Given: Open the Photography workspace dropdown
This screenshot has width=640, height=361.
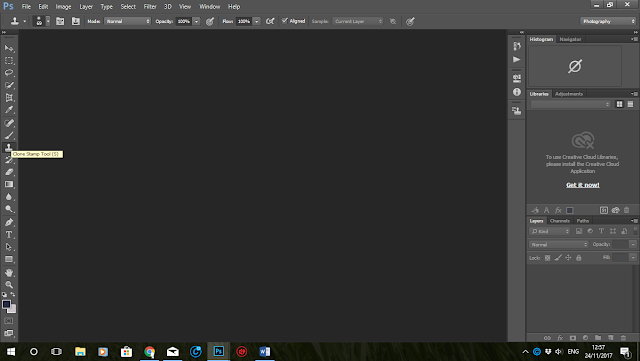Looking at the screenshot, I should coord(608,21).
